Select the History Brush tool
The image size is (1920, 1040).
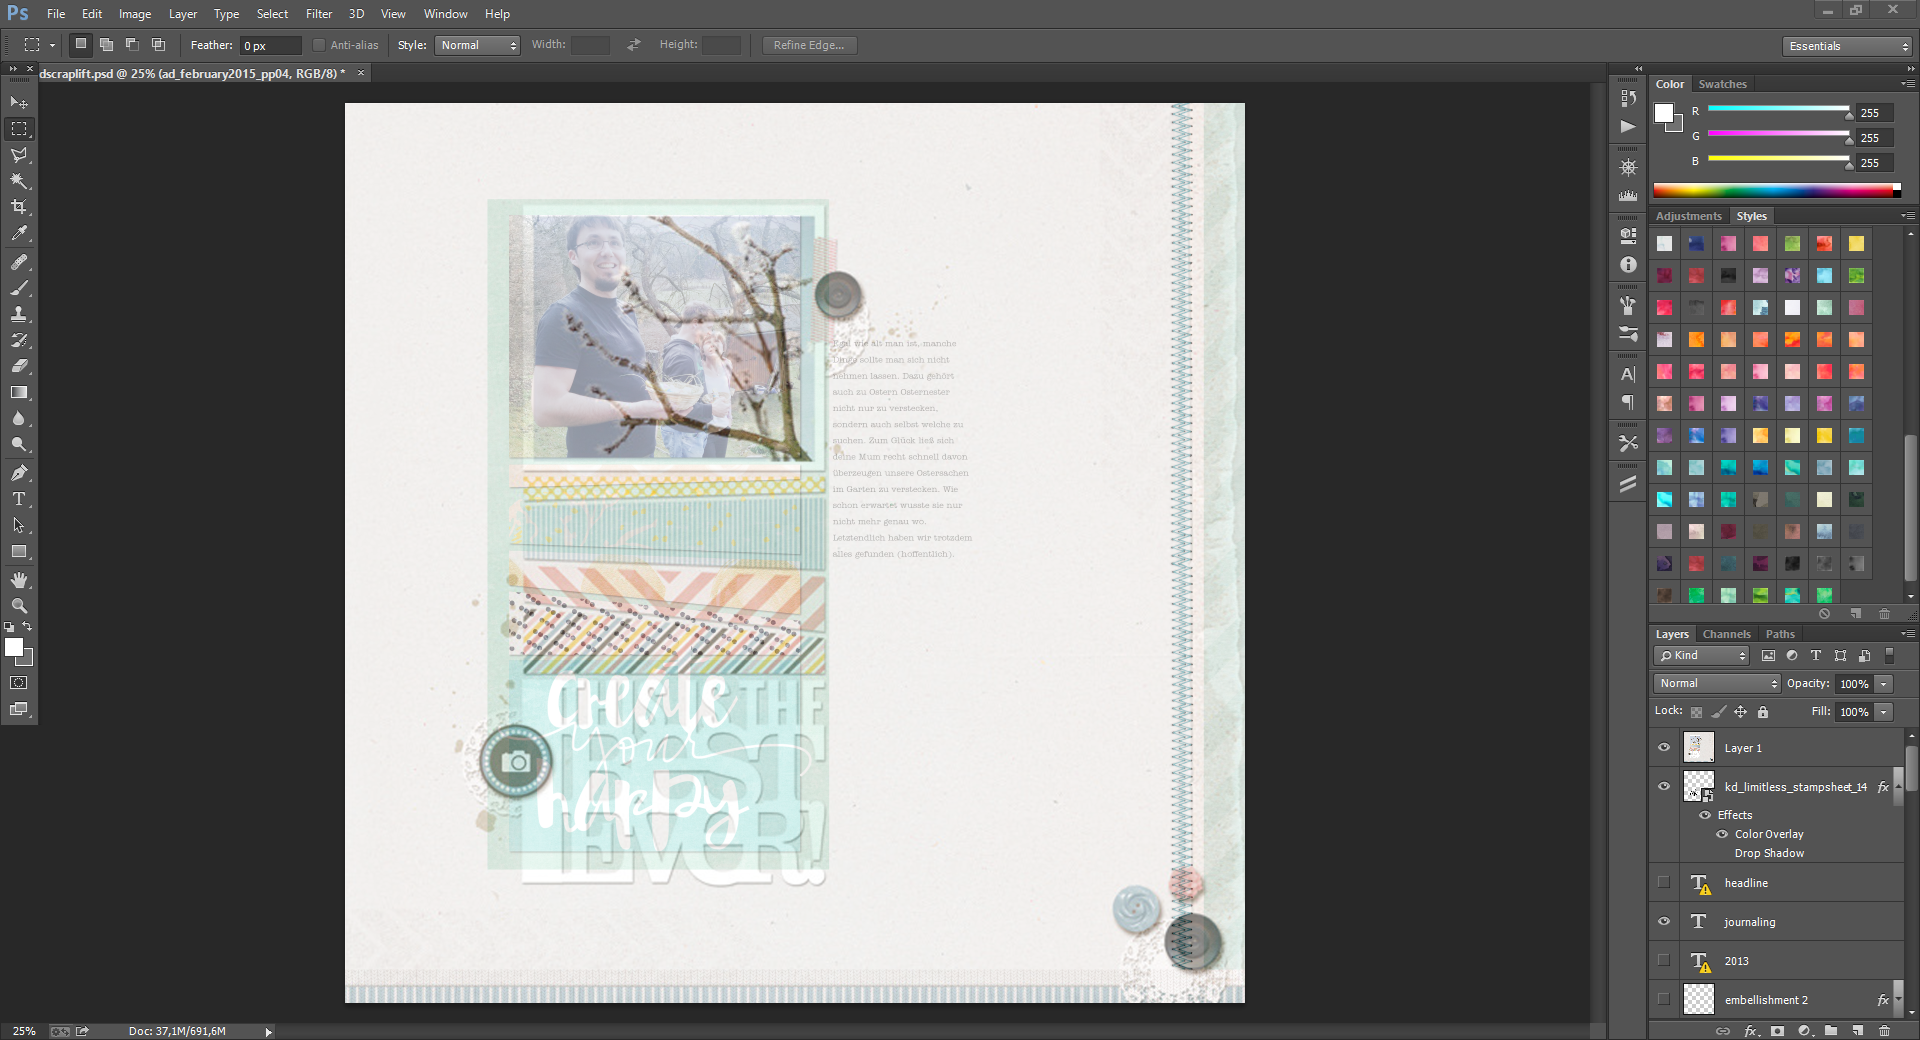(x=19, y=340)
